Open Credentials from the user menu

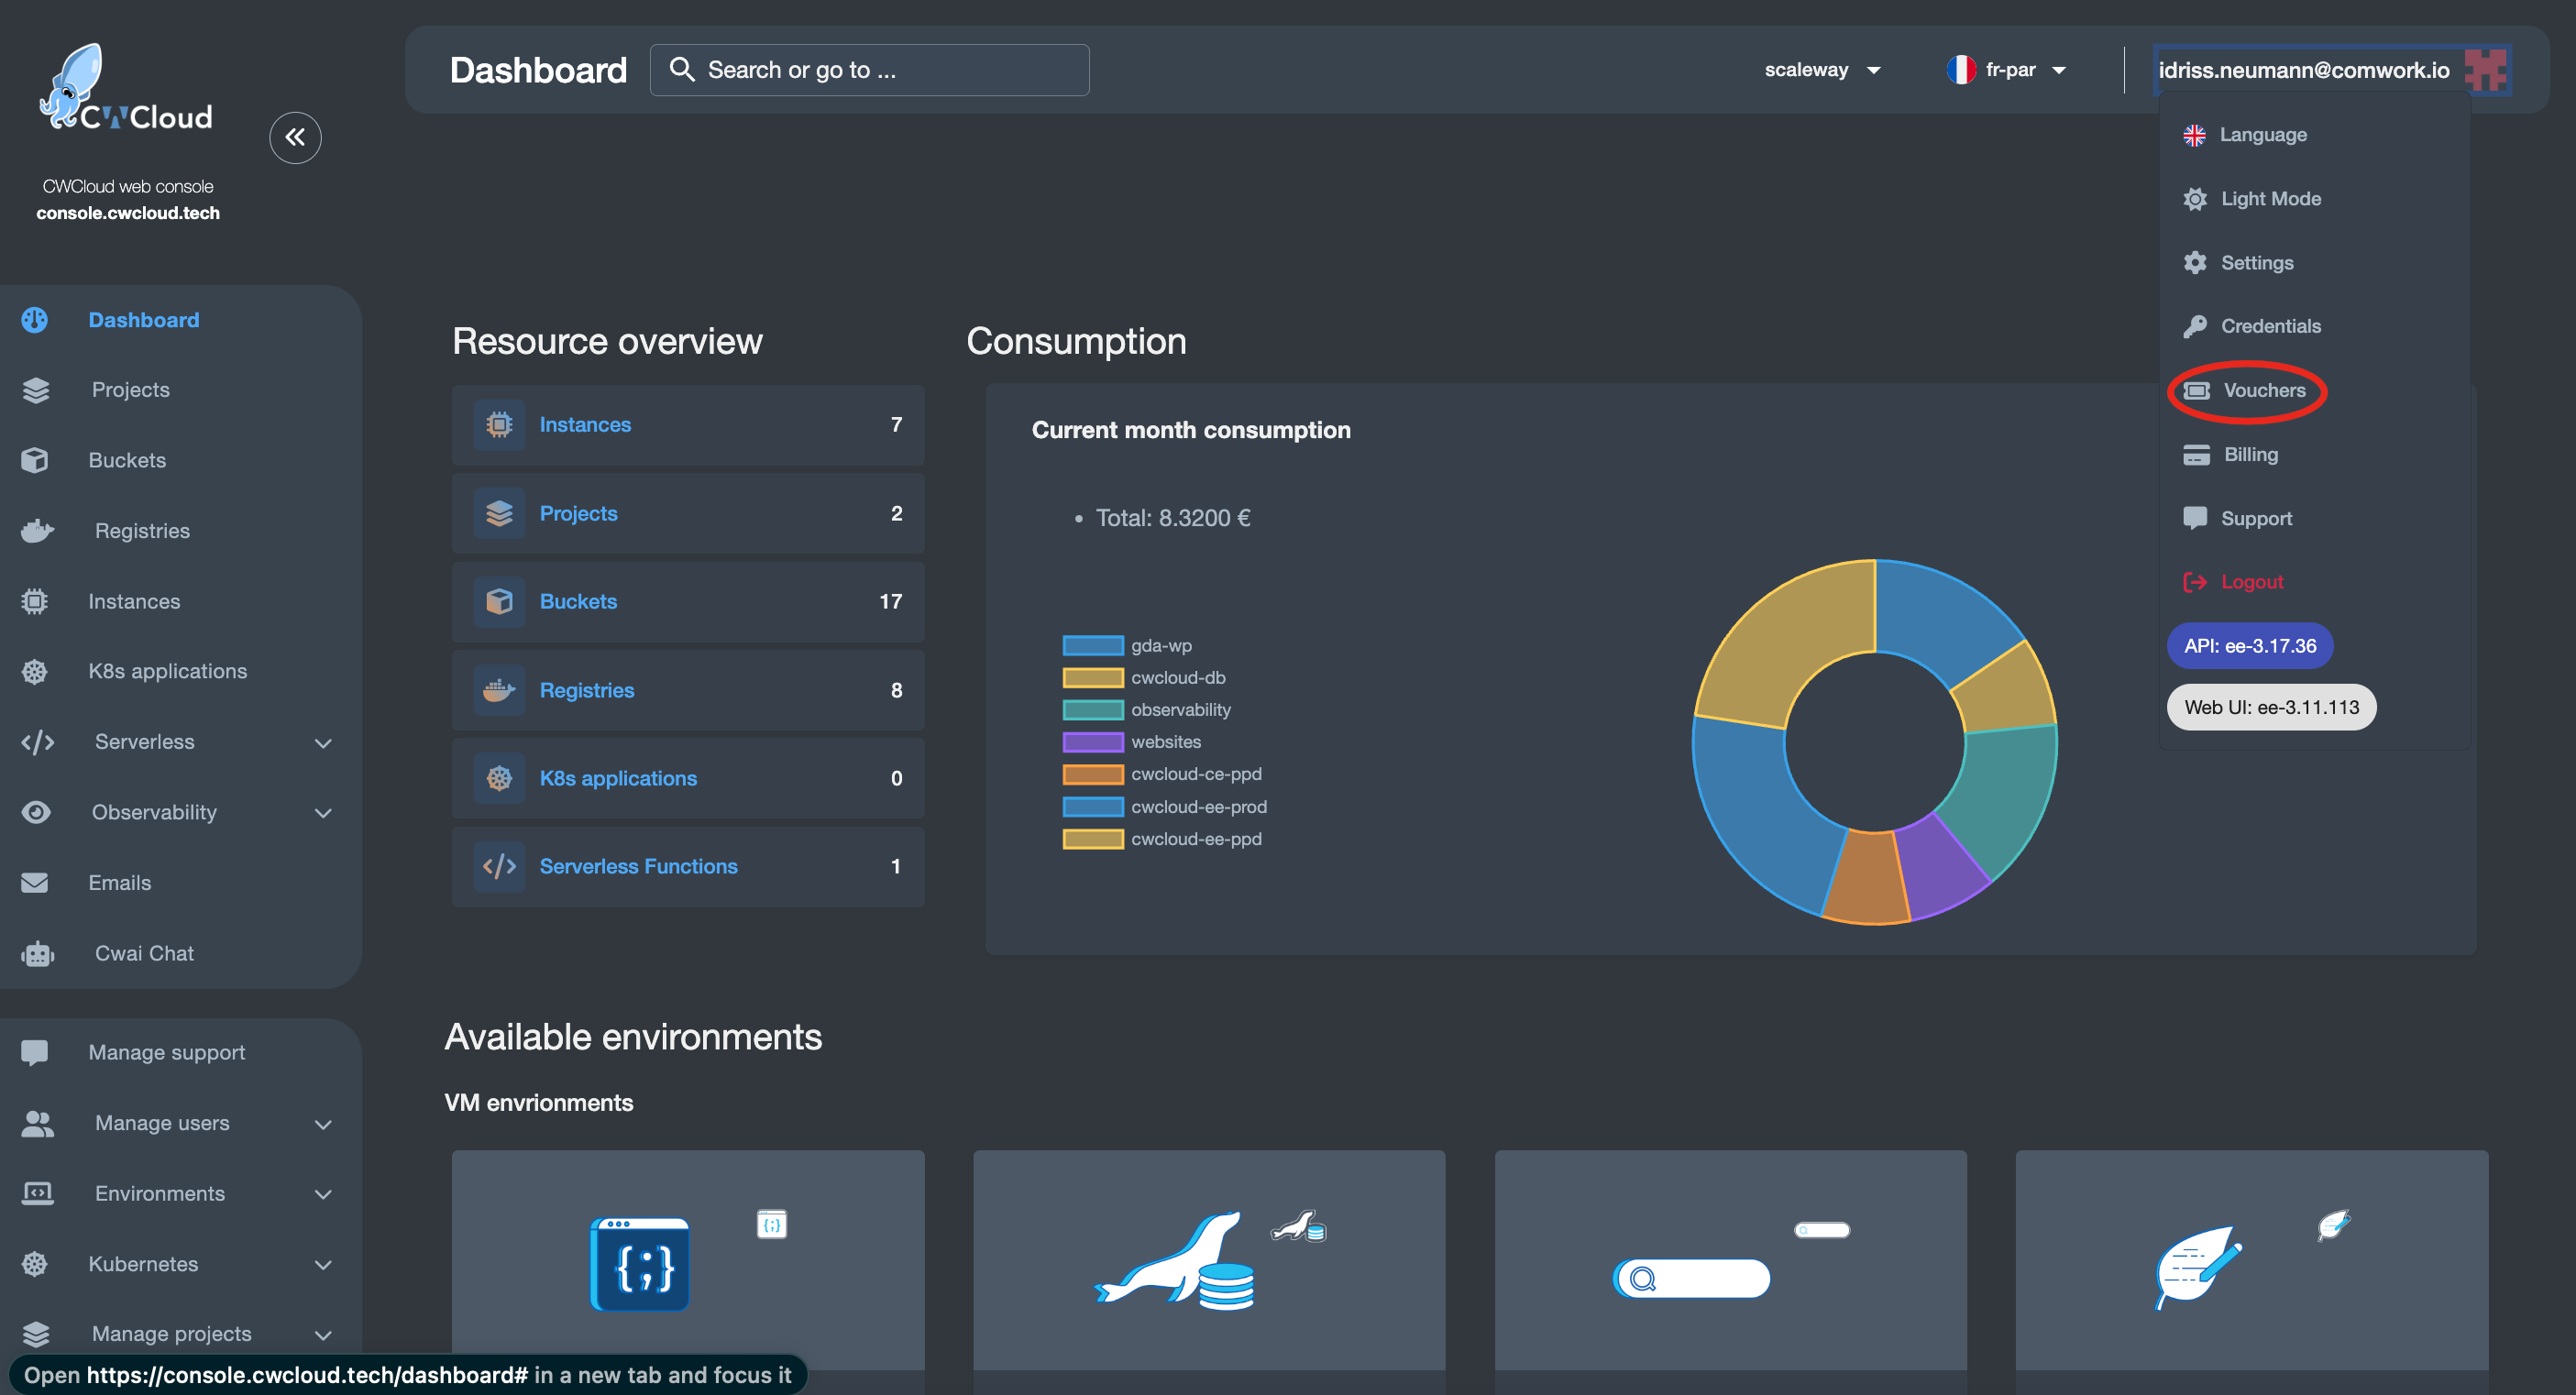point(2253,326)
